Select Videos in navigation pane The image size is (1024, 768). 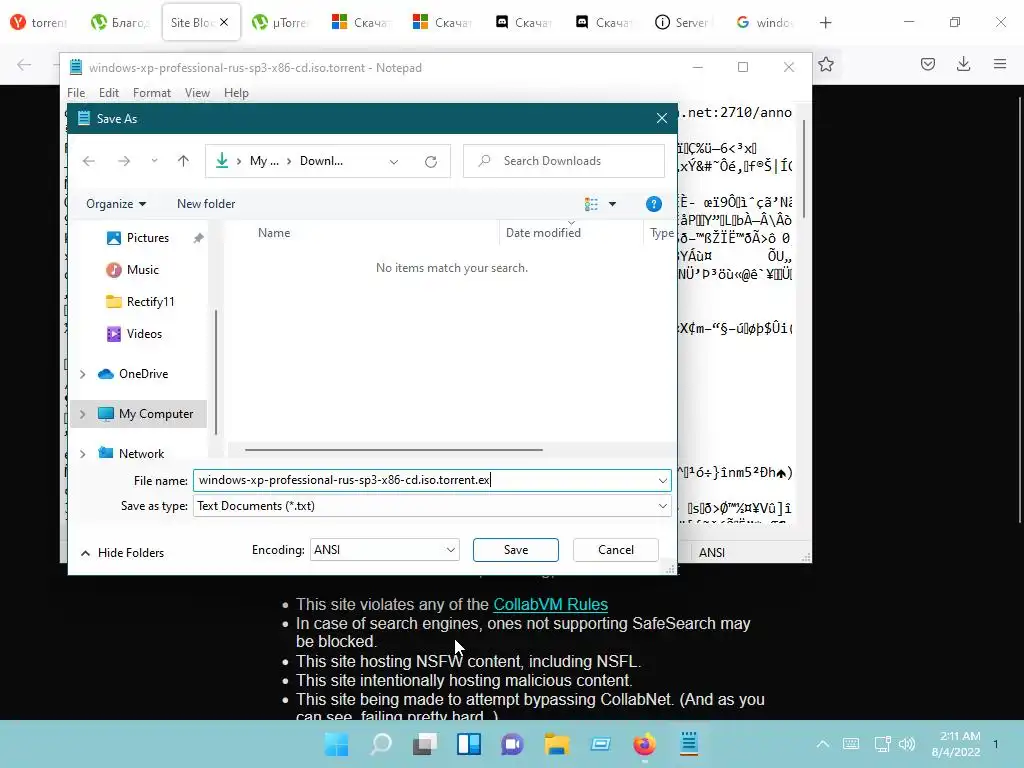tap(144, 334)
